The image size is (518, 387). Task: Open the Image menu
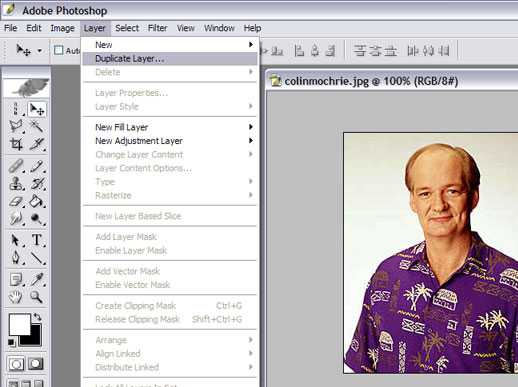pyautogui.click(x=62, y=28)
